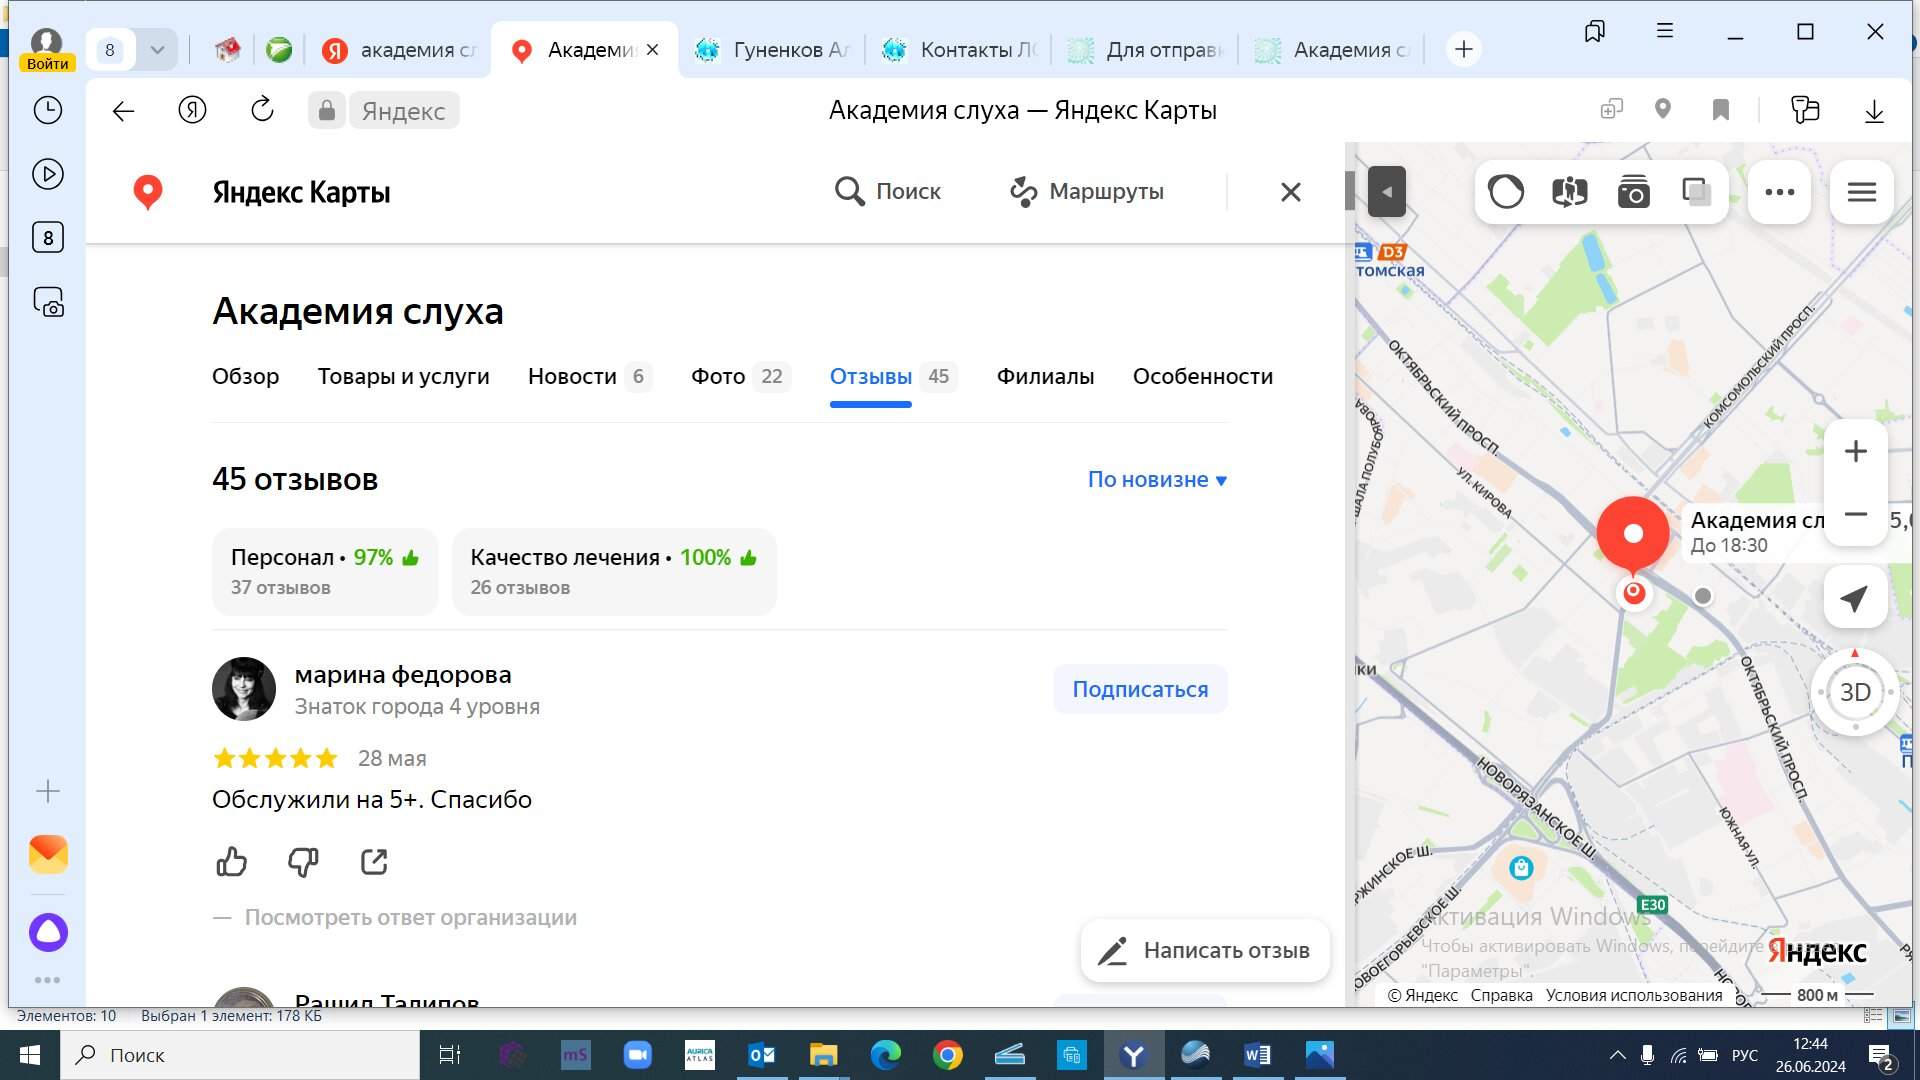Open sort dropdown По новизне
This screenshot has width=1920, height=1080.
click(1157, 480)
